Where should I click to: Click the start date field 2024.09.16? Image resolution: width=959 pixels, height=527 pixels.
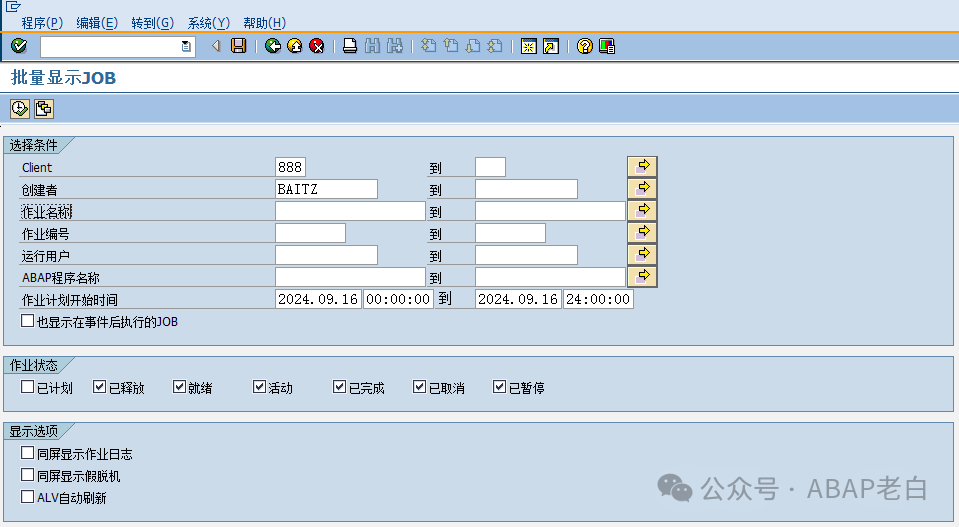tap(318, 299)
